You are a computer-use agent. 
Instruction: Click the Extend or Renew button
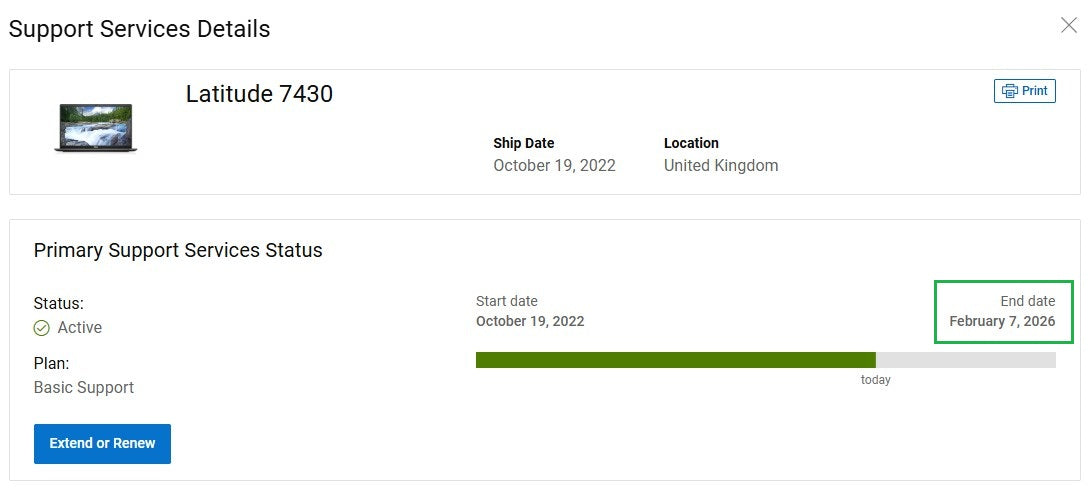[102, 444]
